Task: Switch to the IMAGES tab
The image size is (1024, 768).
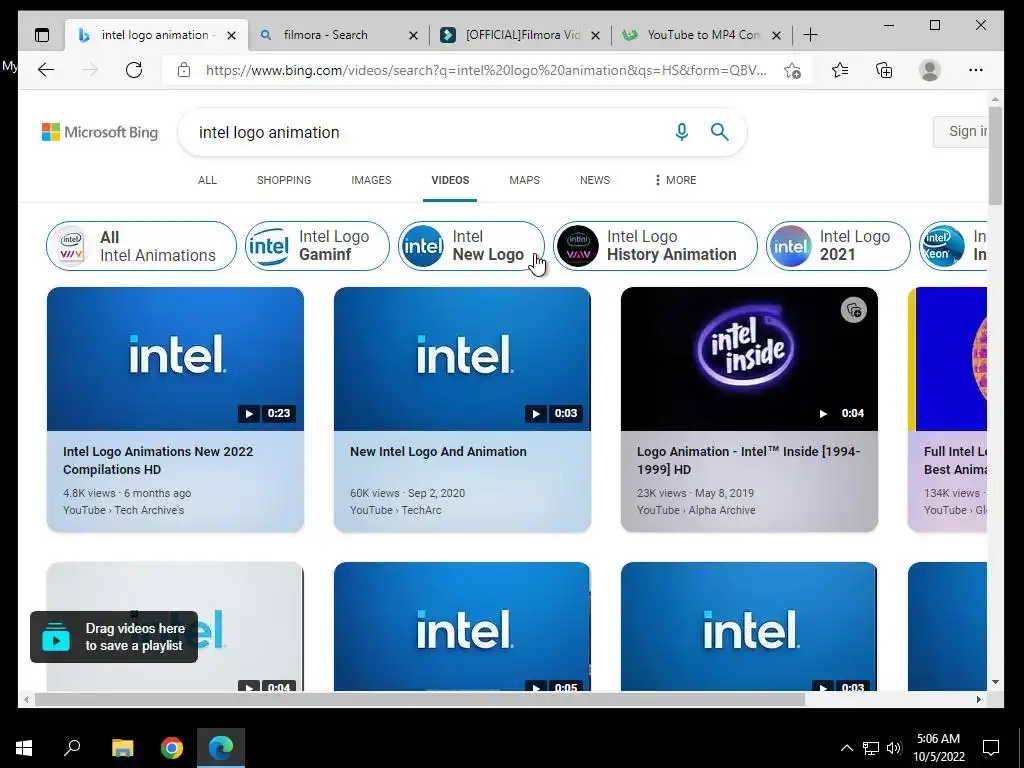Action: [x=371, y=180]
